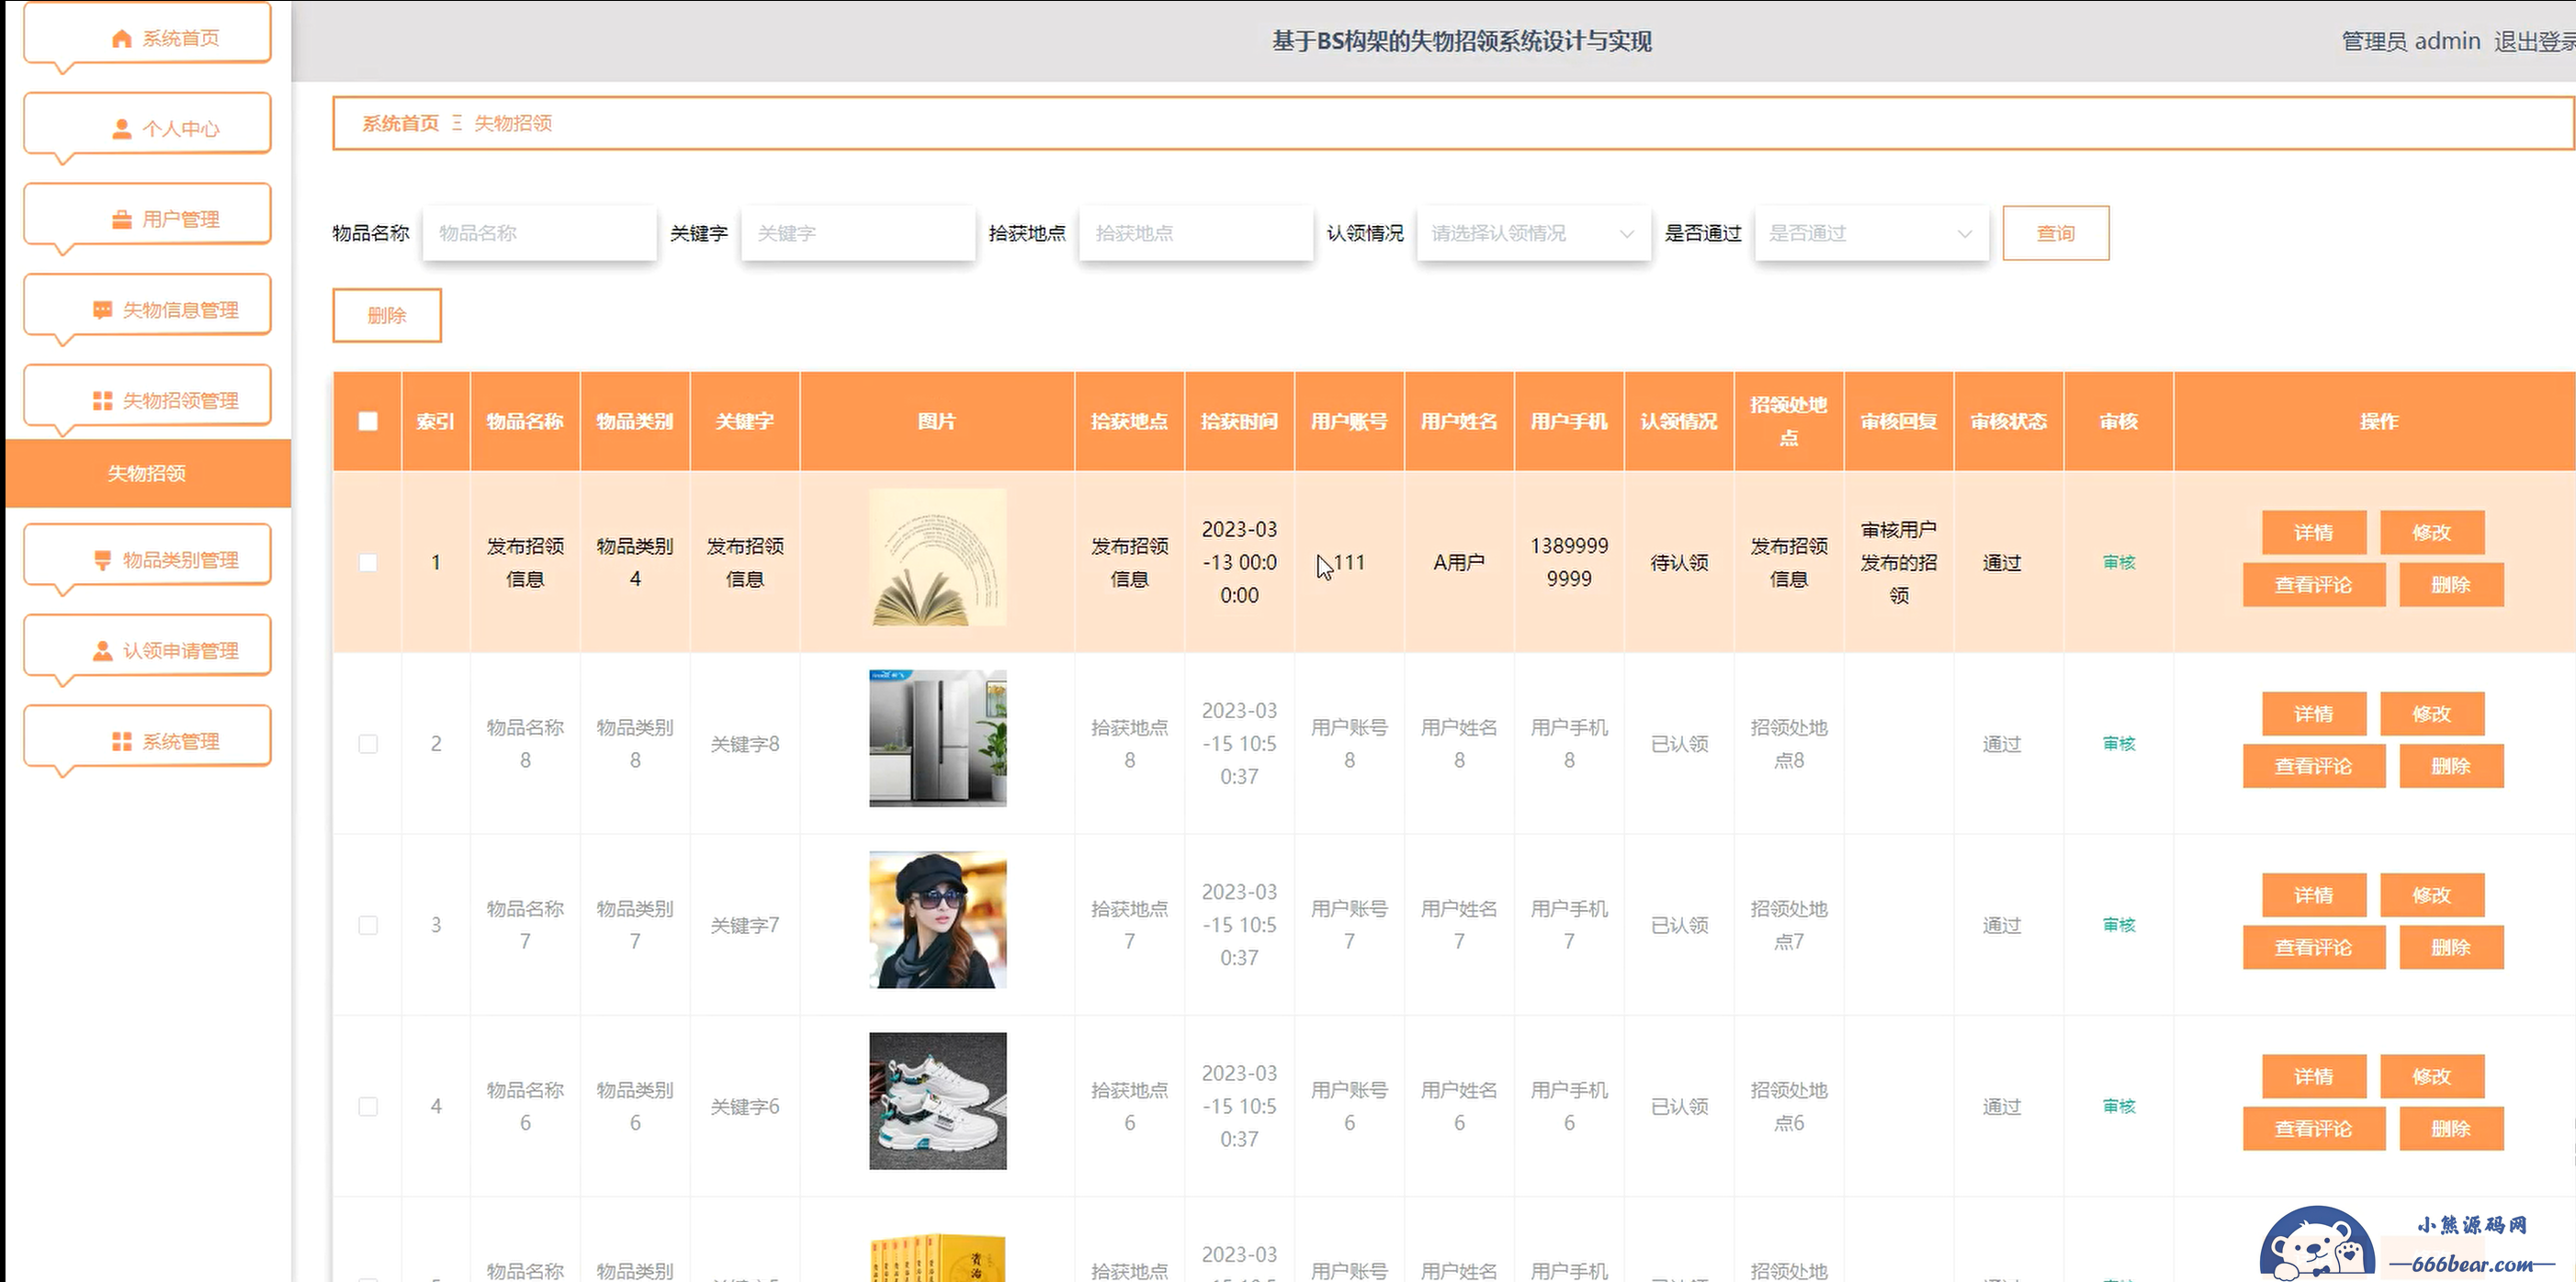This screenshot has height=1282, width=2576.
Task: Check the checkbox for row 1
Action: (368, 562)
